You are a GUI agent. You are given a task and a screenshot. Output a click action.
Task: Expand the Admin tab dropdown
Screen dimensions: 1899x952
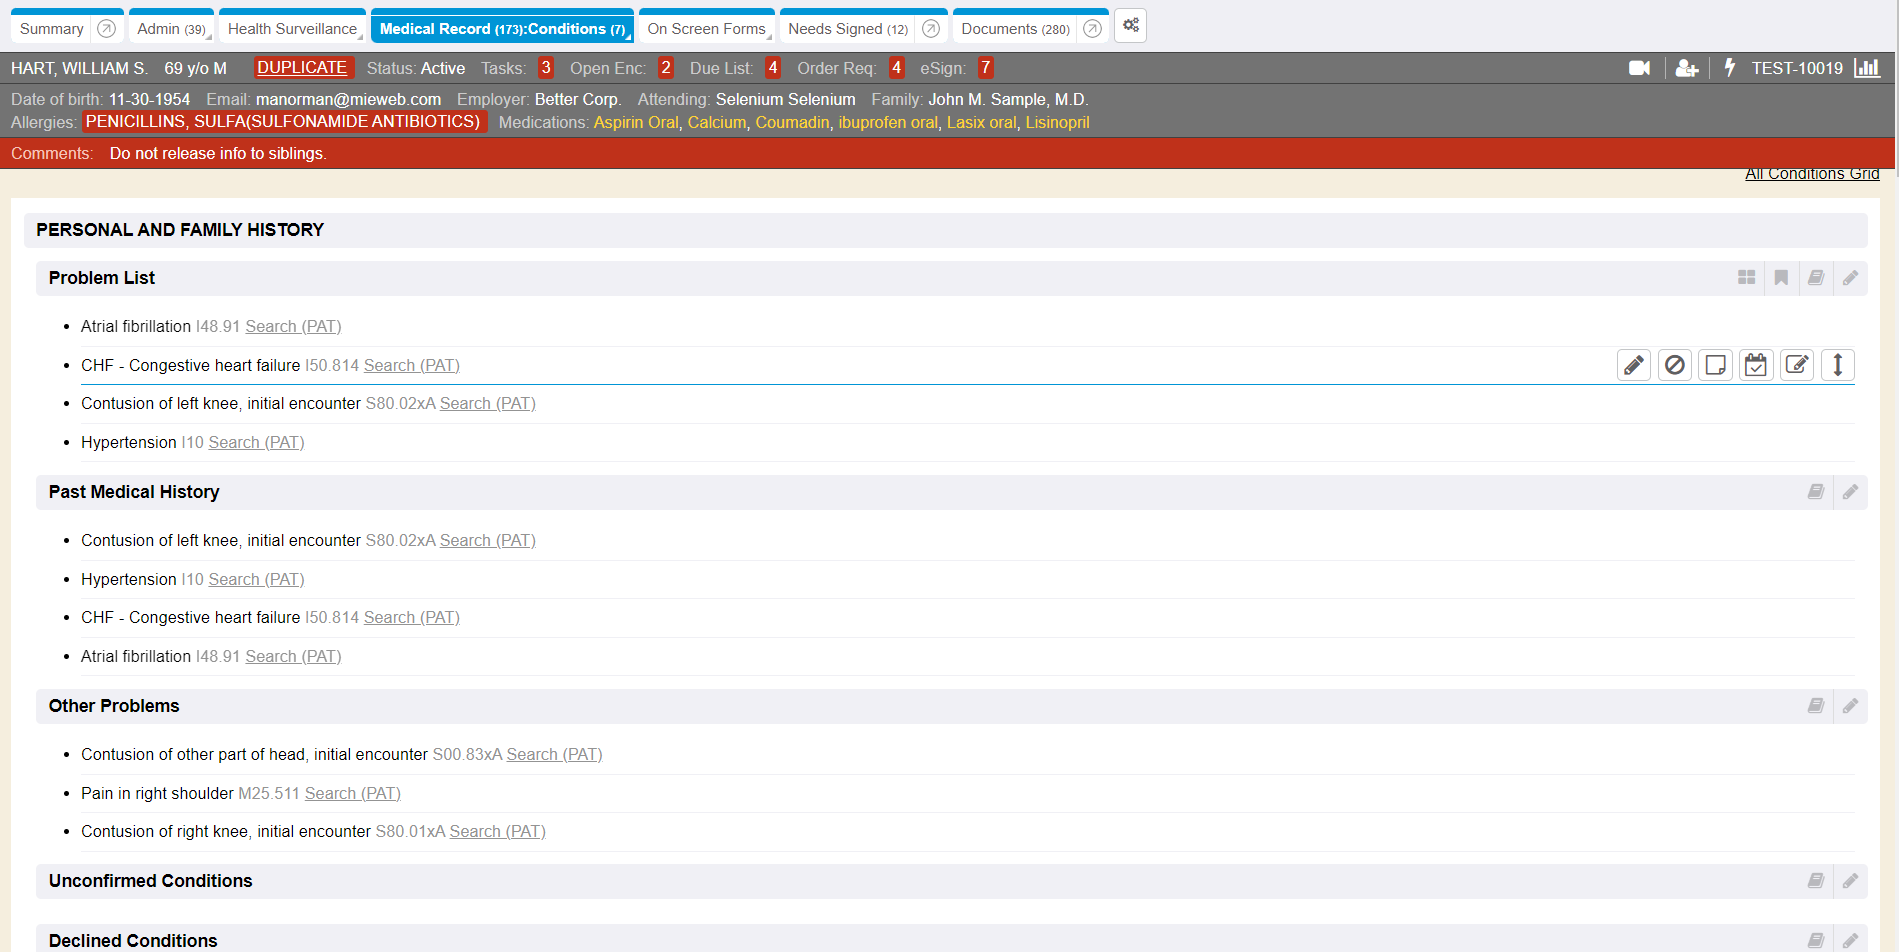point(209,36)
